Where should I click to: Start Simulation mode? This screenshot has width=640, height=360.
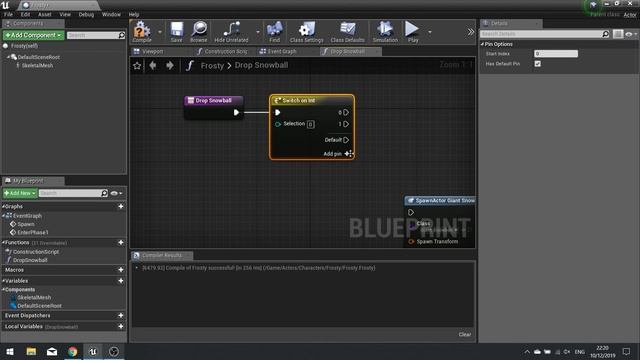[x=385, y=32]
